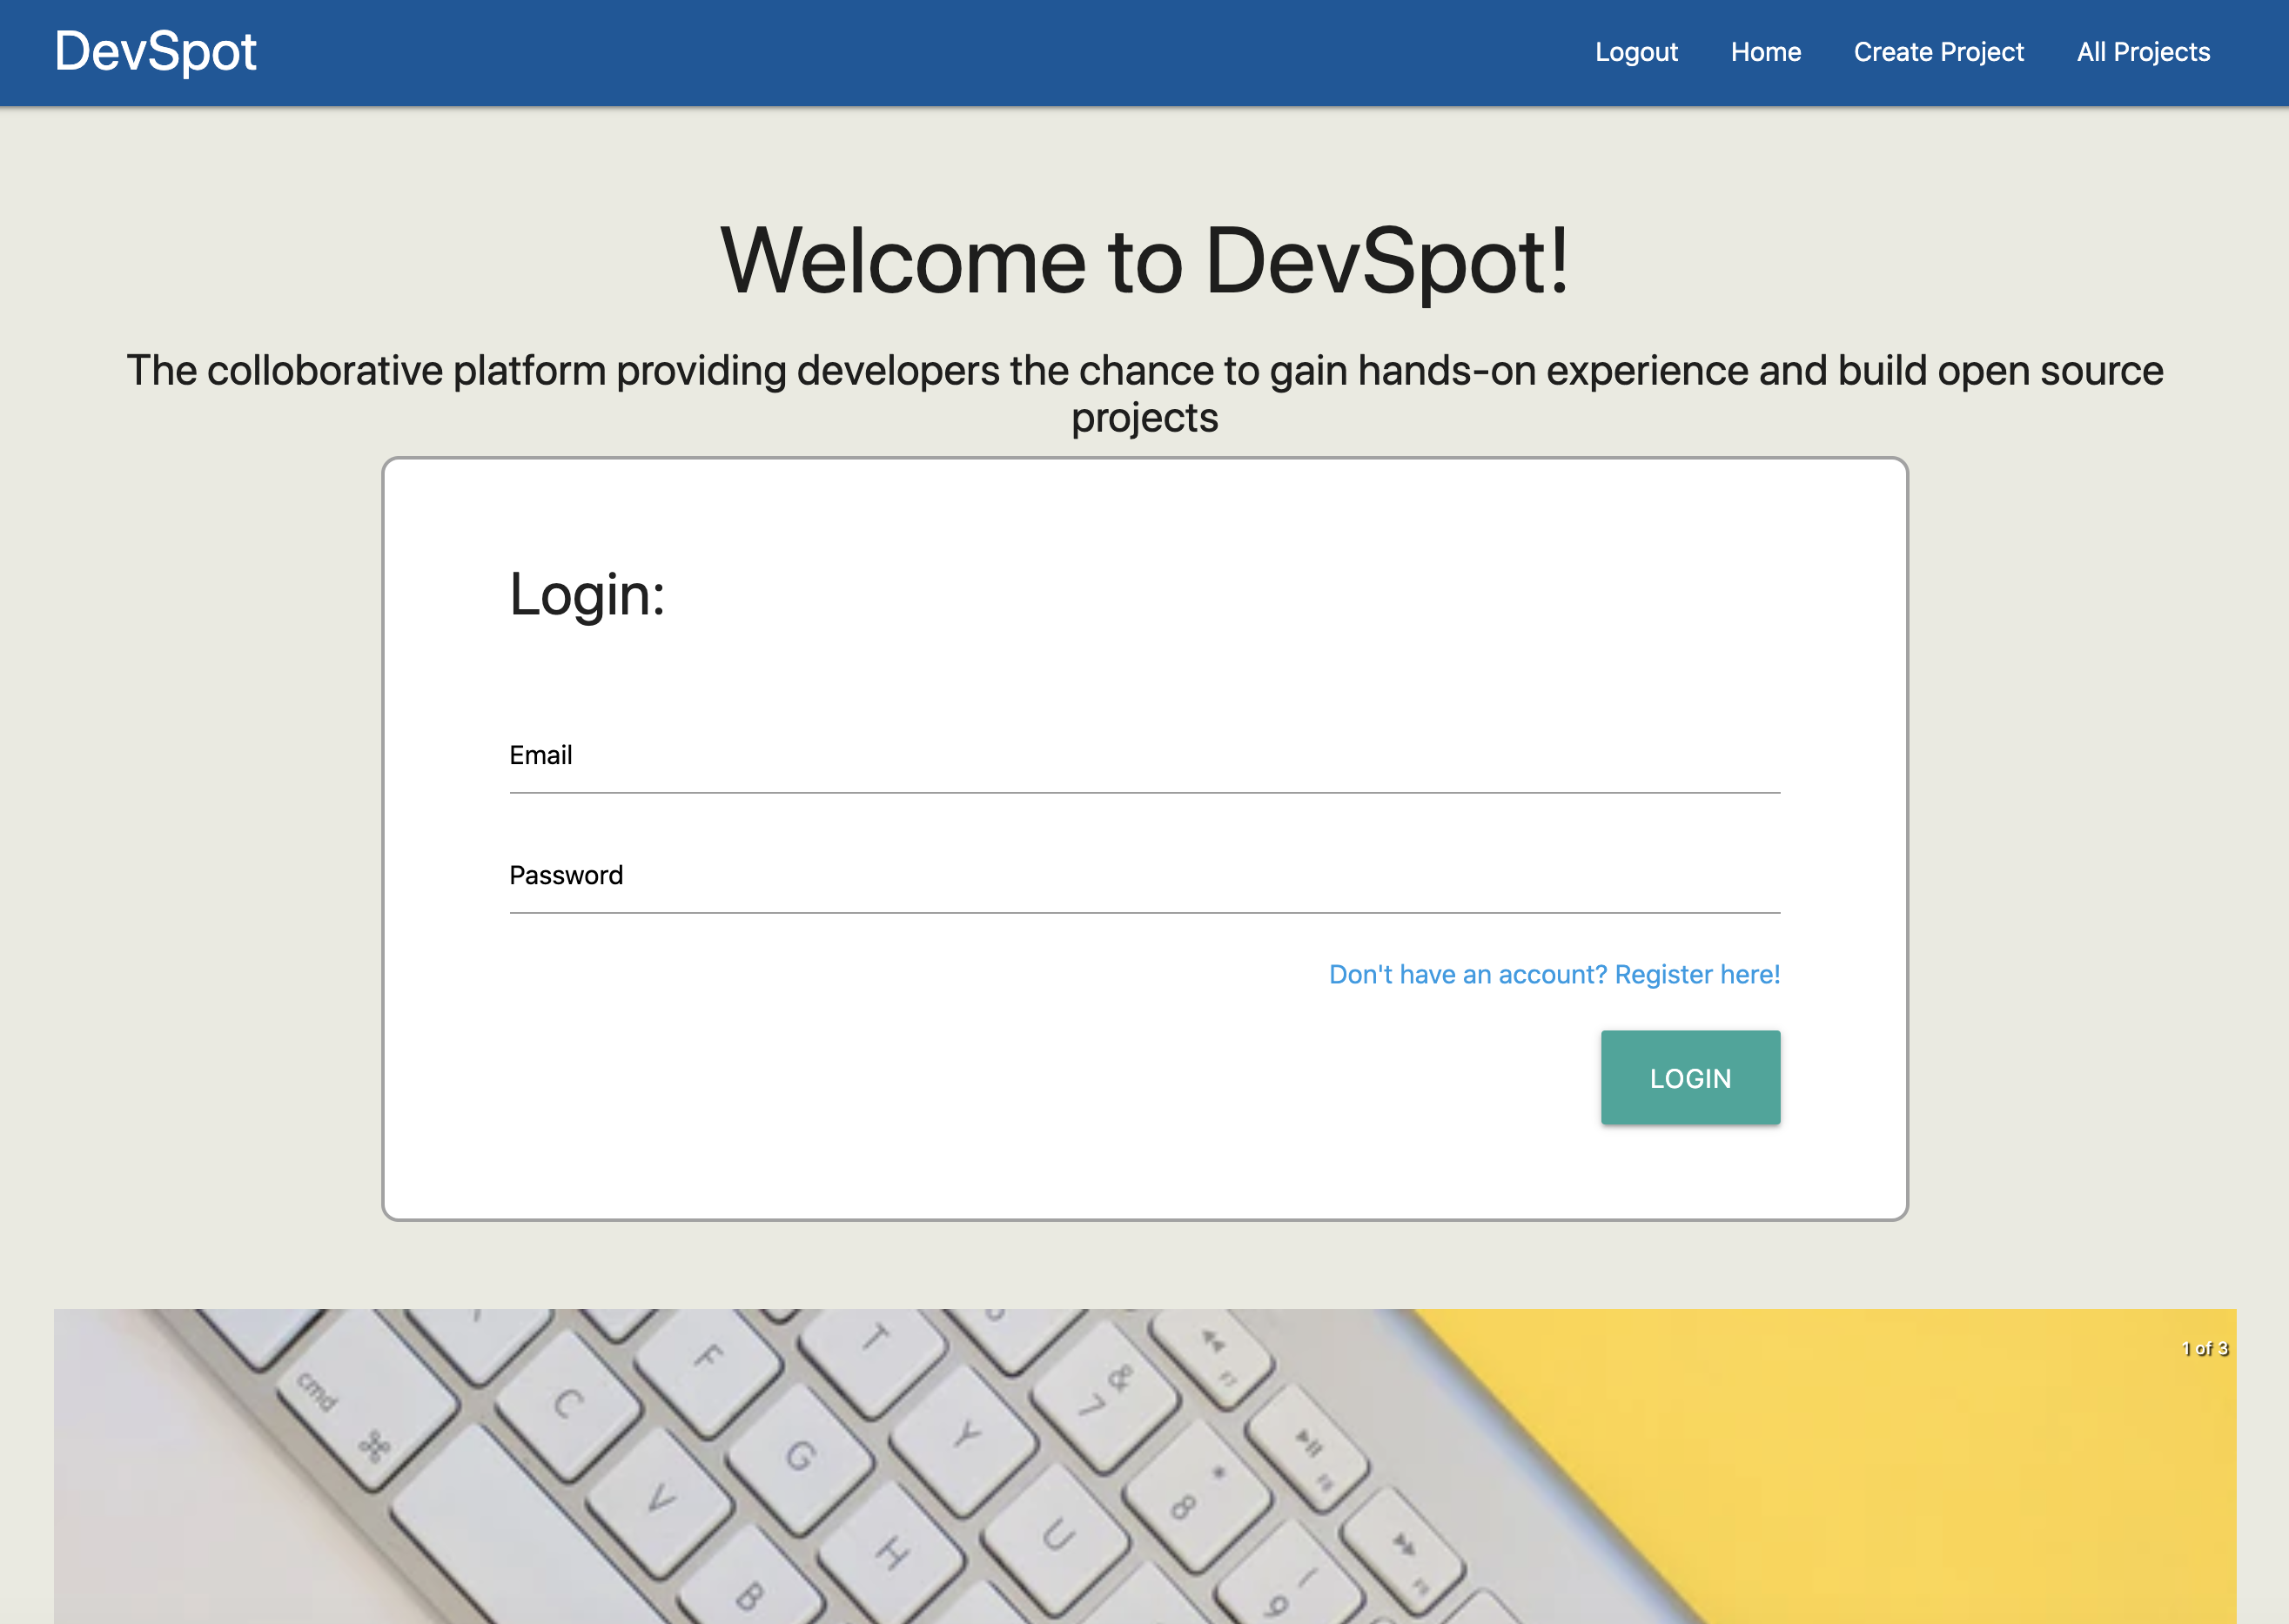Click the '1 of 3' slide counter
This screenshot has width=2289, height=1624.
[2203, 1348]
